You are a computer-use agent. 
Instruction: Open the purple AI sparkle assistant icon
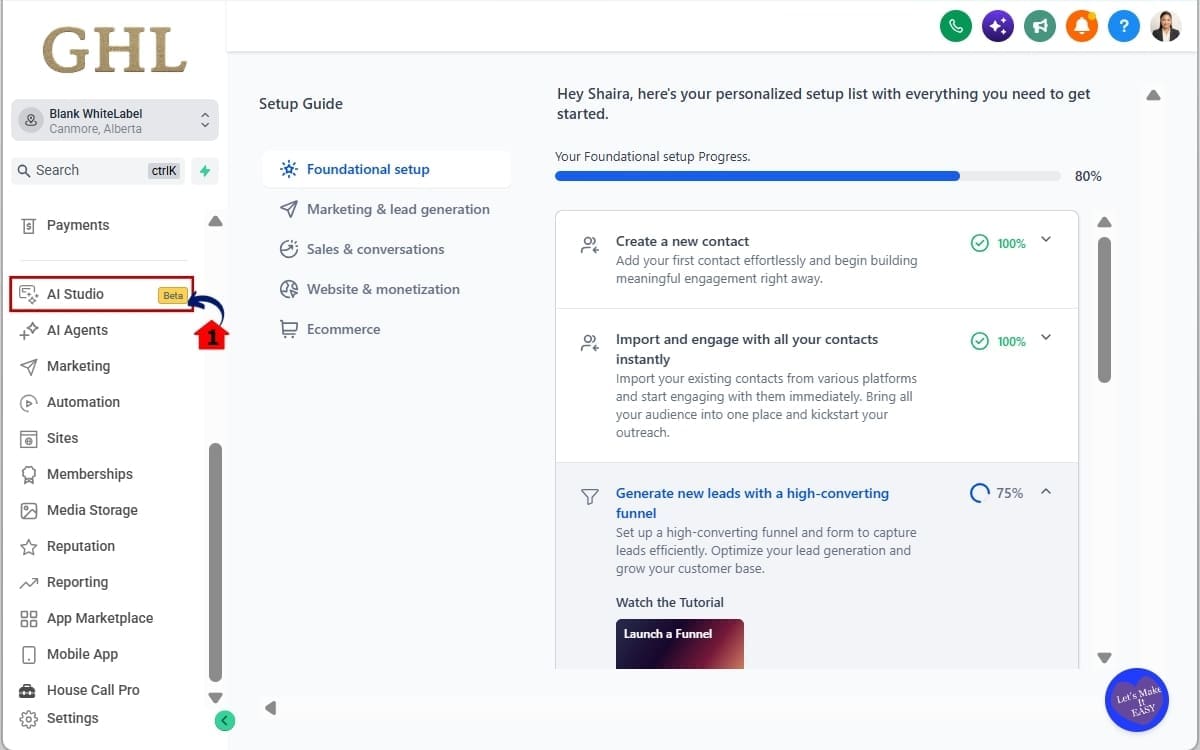998,26
